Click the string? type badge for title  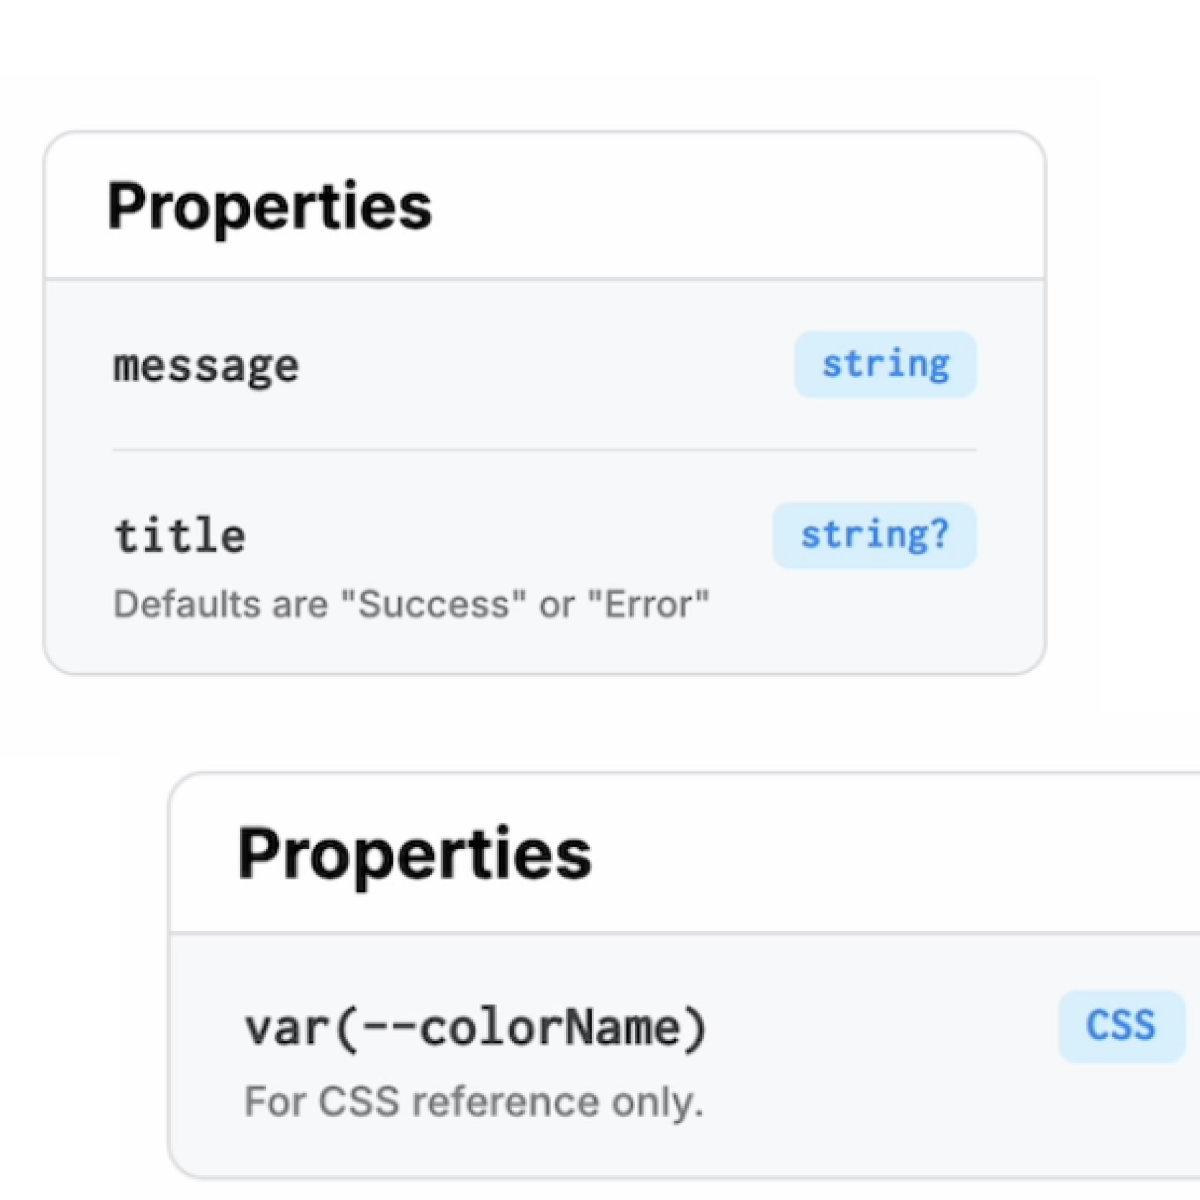[x=874, y=535]
